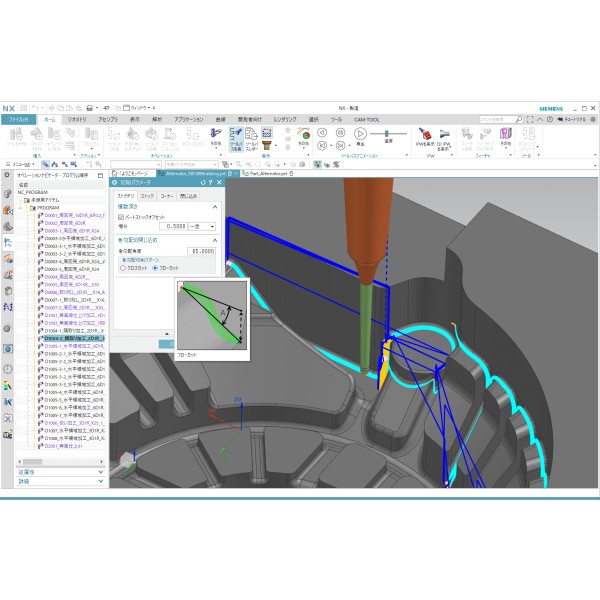Switch to the ストラテジ tab
This screenshot has height=600, width=600.
[x=126, y=196]
